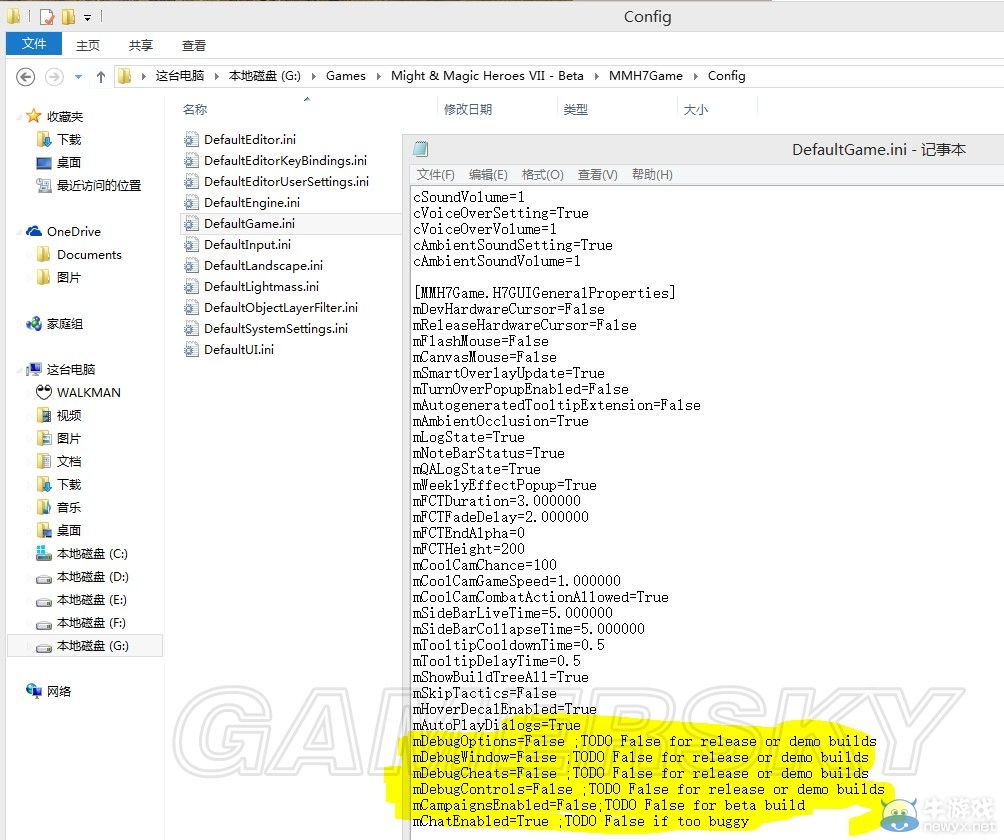1004x840 pixels.
Task: Open the 文件 tab in the Explorer ribbon
Action: pos(34,44)
